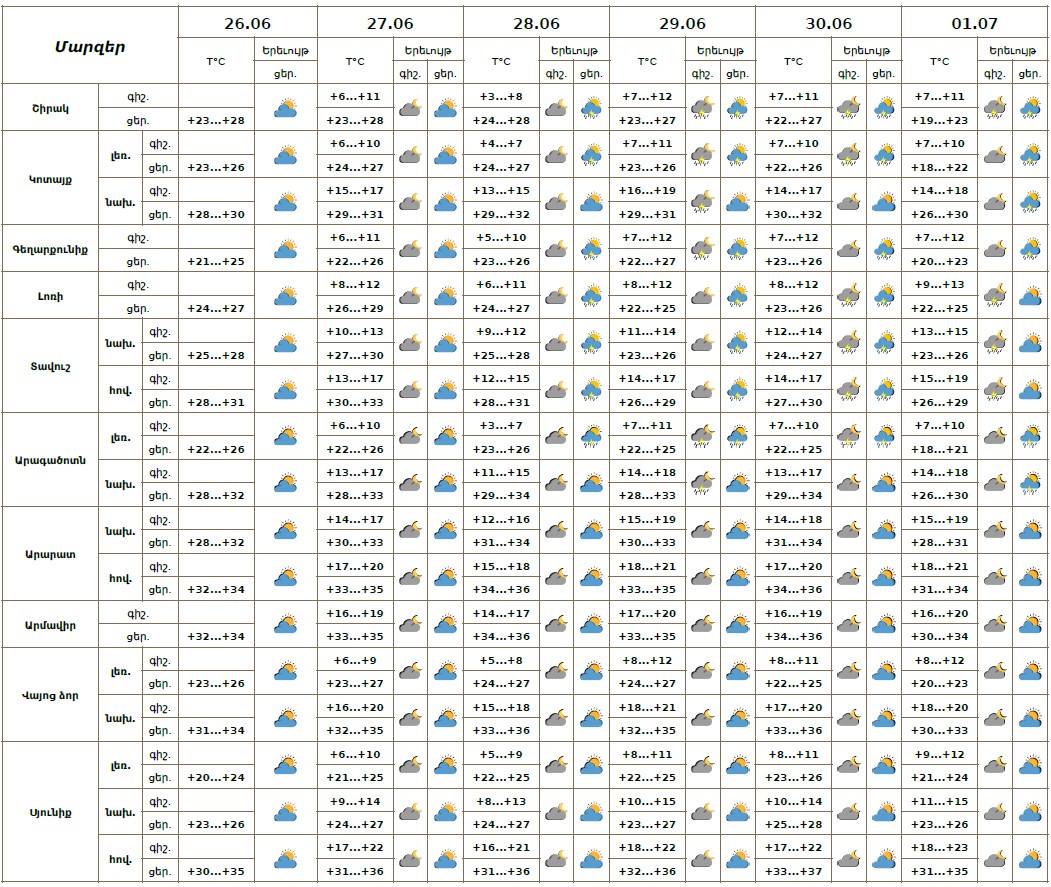Click Կոտայք լեռ. night weather icon for 01.07

pos(994,155)
